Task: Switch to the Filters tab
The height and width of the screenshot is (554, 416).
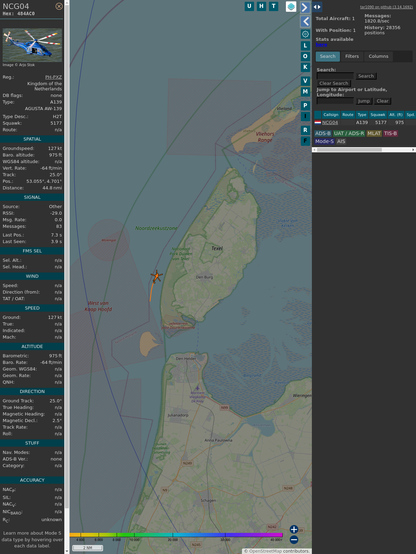Action: point(352,56)
